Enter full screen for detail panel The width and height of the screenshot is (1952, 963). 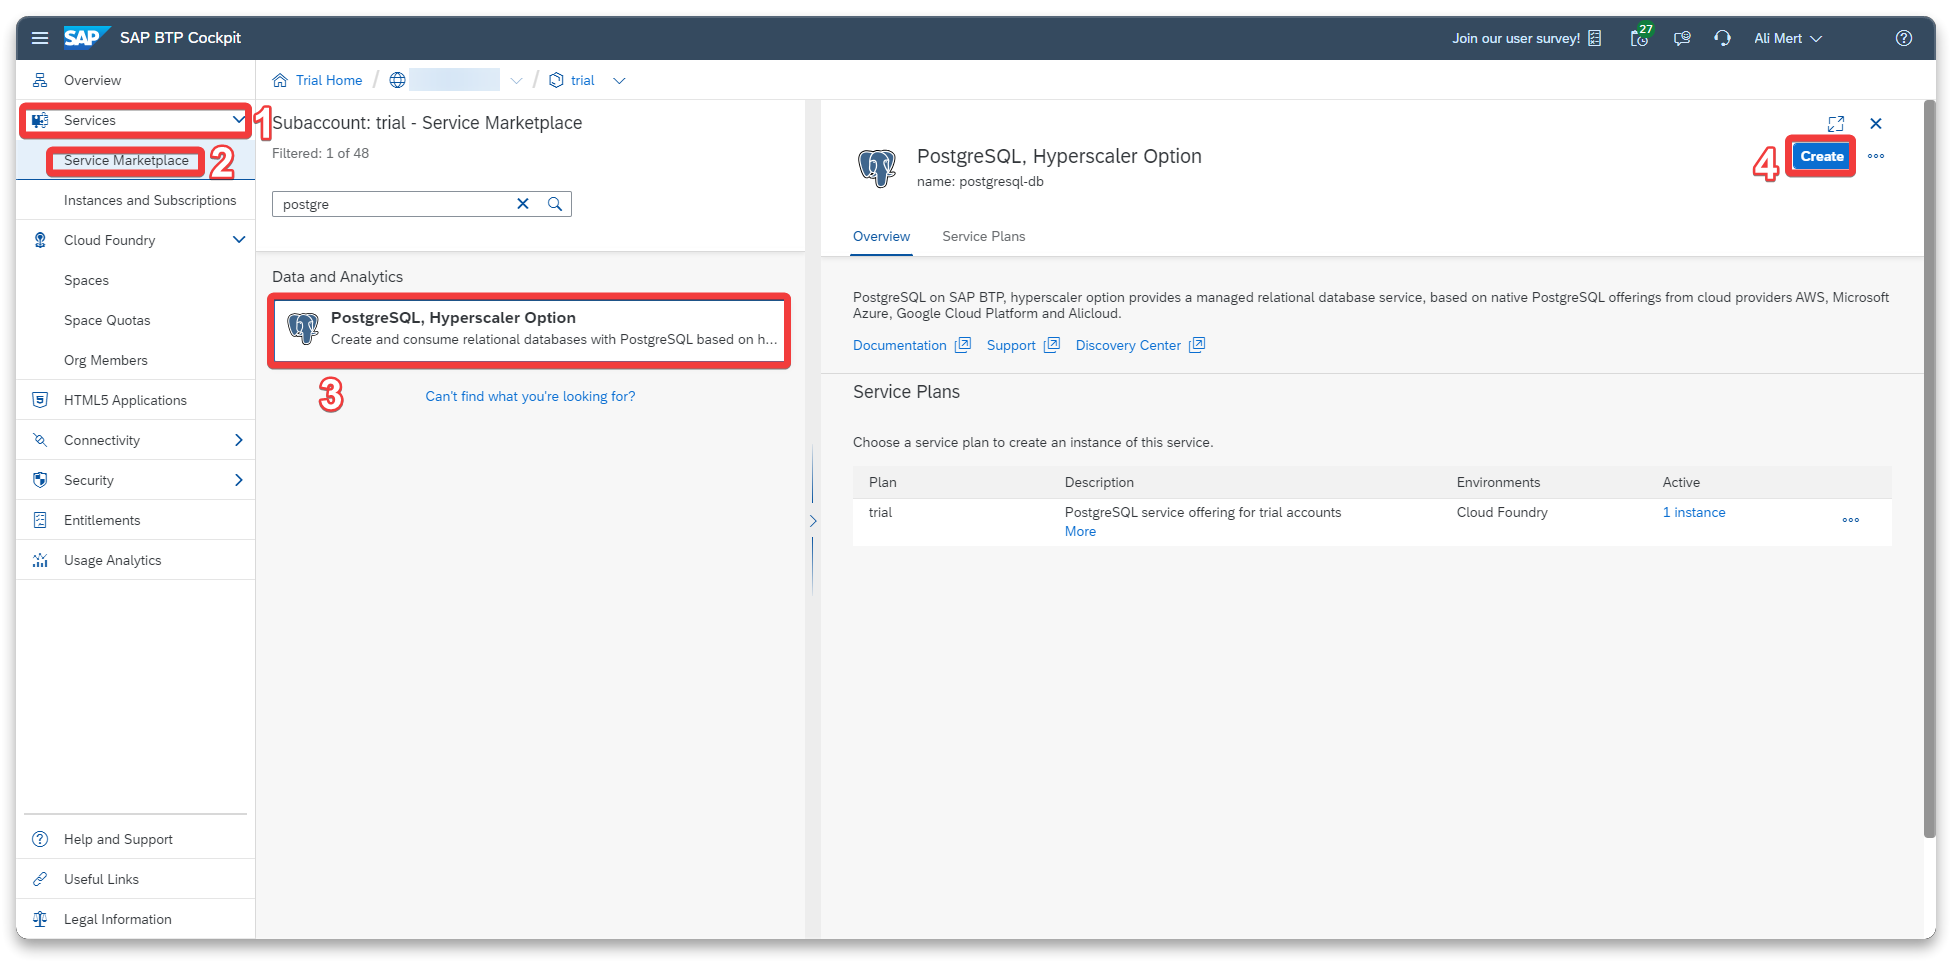coord(1835,124)
